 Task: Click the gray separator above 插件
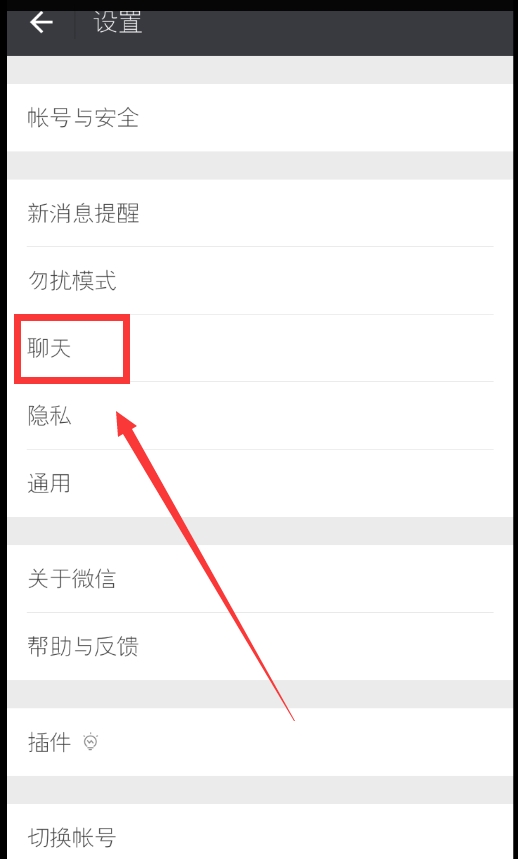pos(260,694)
